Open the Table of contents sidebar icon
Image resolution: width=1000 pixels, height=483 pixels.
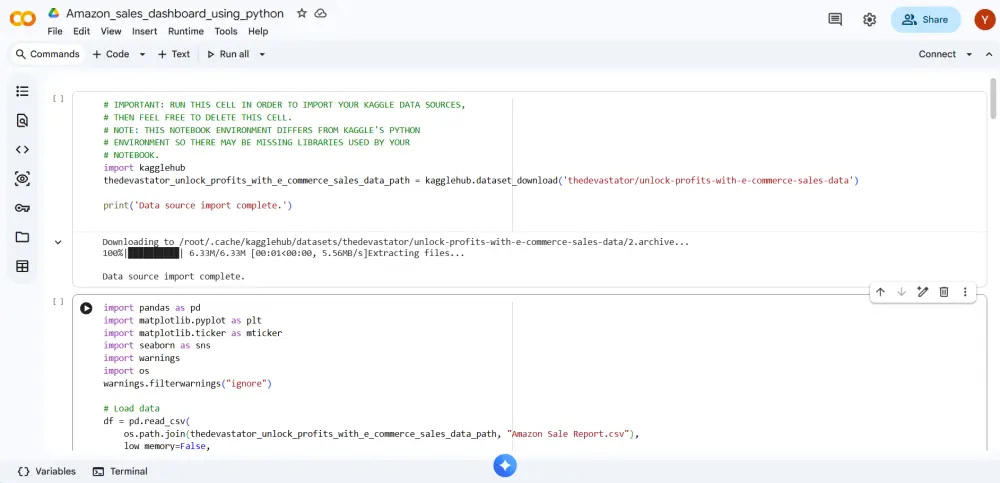point(22,91)
